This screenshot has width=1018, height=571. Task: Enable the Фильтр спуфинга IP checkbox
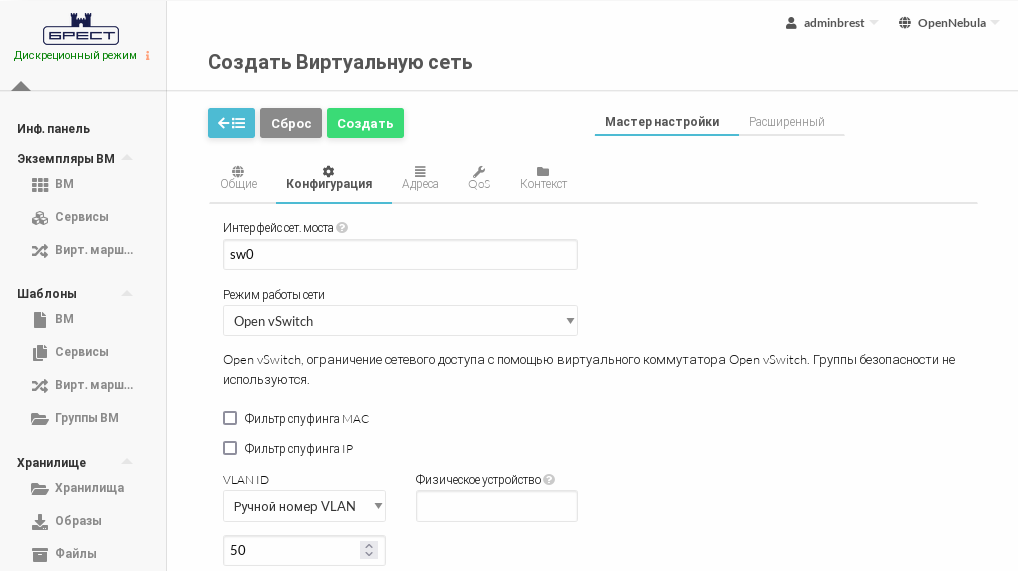(x=230, y=448)
